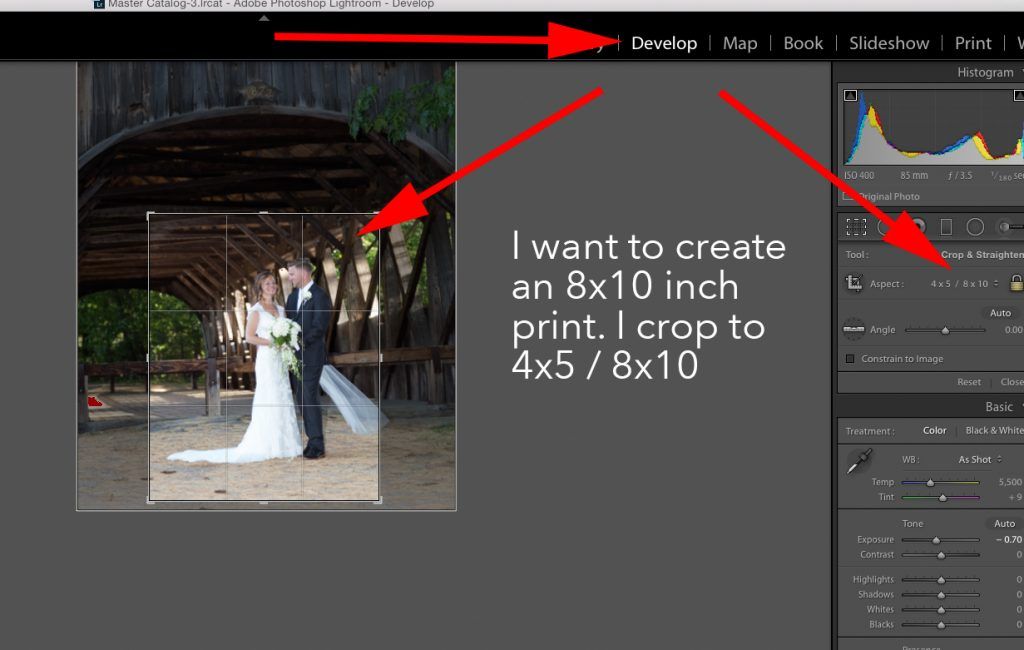Toggle the aspect ratio lock icon
Viewport: 1024px width, 650px height.
1016,283
